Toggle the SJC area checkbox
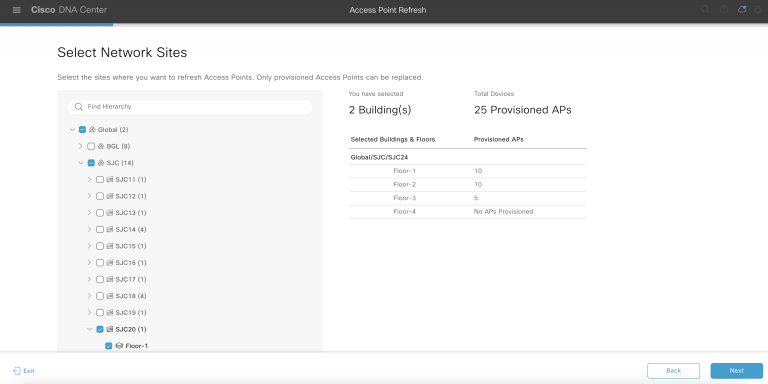 pos(91,163)
